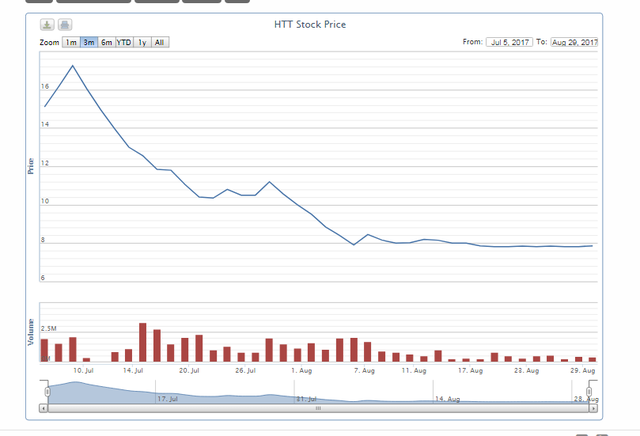640x436 pixels.
Task: Click the price peak near 10 Jul
Action: 72,66
